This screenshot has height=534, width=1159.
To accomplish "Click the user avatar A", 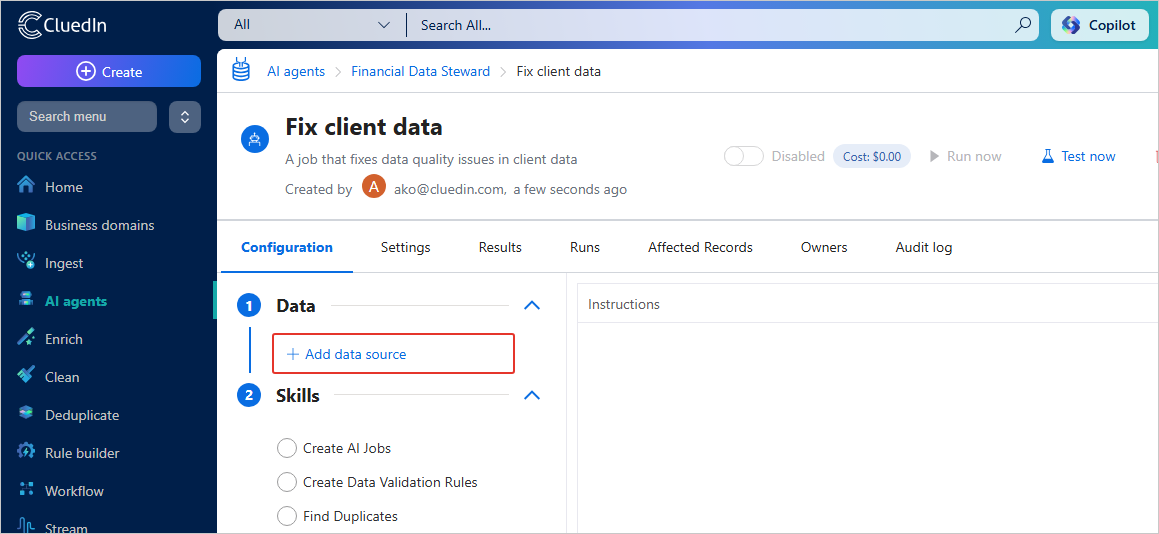I will [373, 187].
